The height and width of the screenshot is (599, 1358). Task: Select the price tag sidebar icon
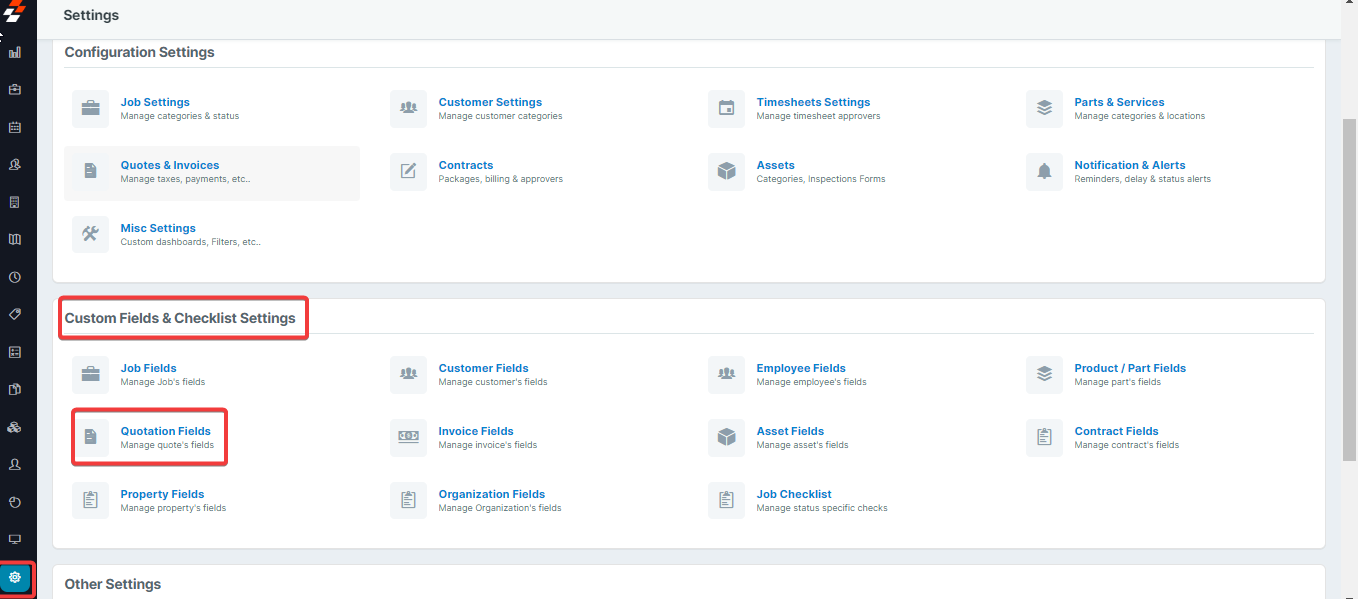click(x=15, y=315)
